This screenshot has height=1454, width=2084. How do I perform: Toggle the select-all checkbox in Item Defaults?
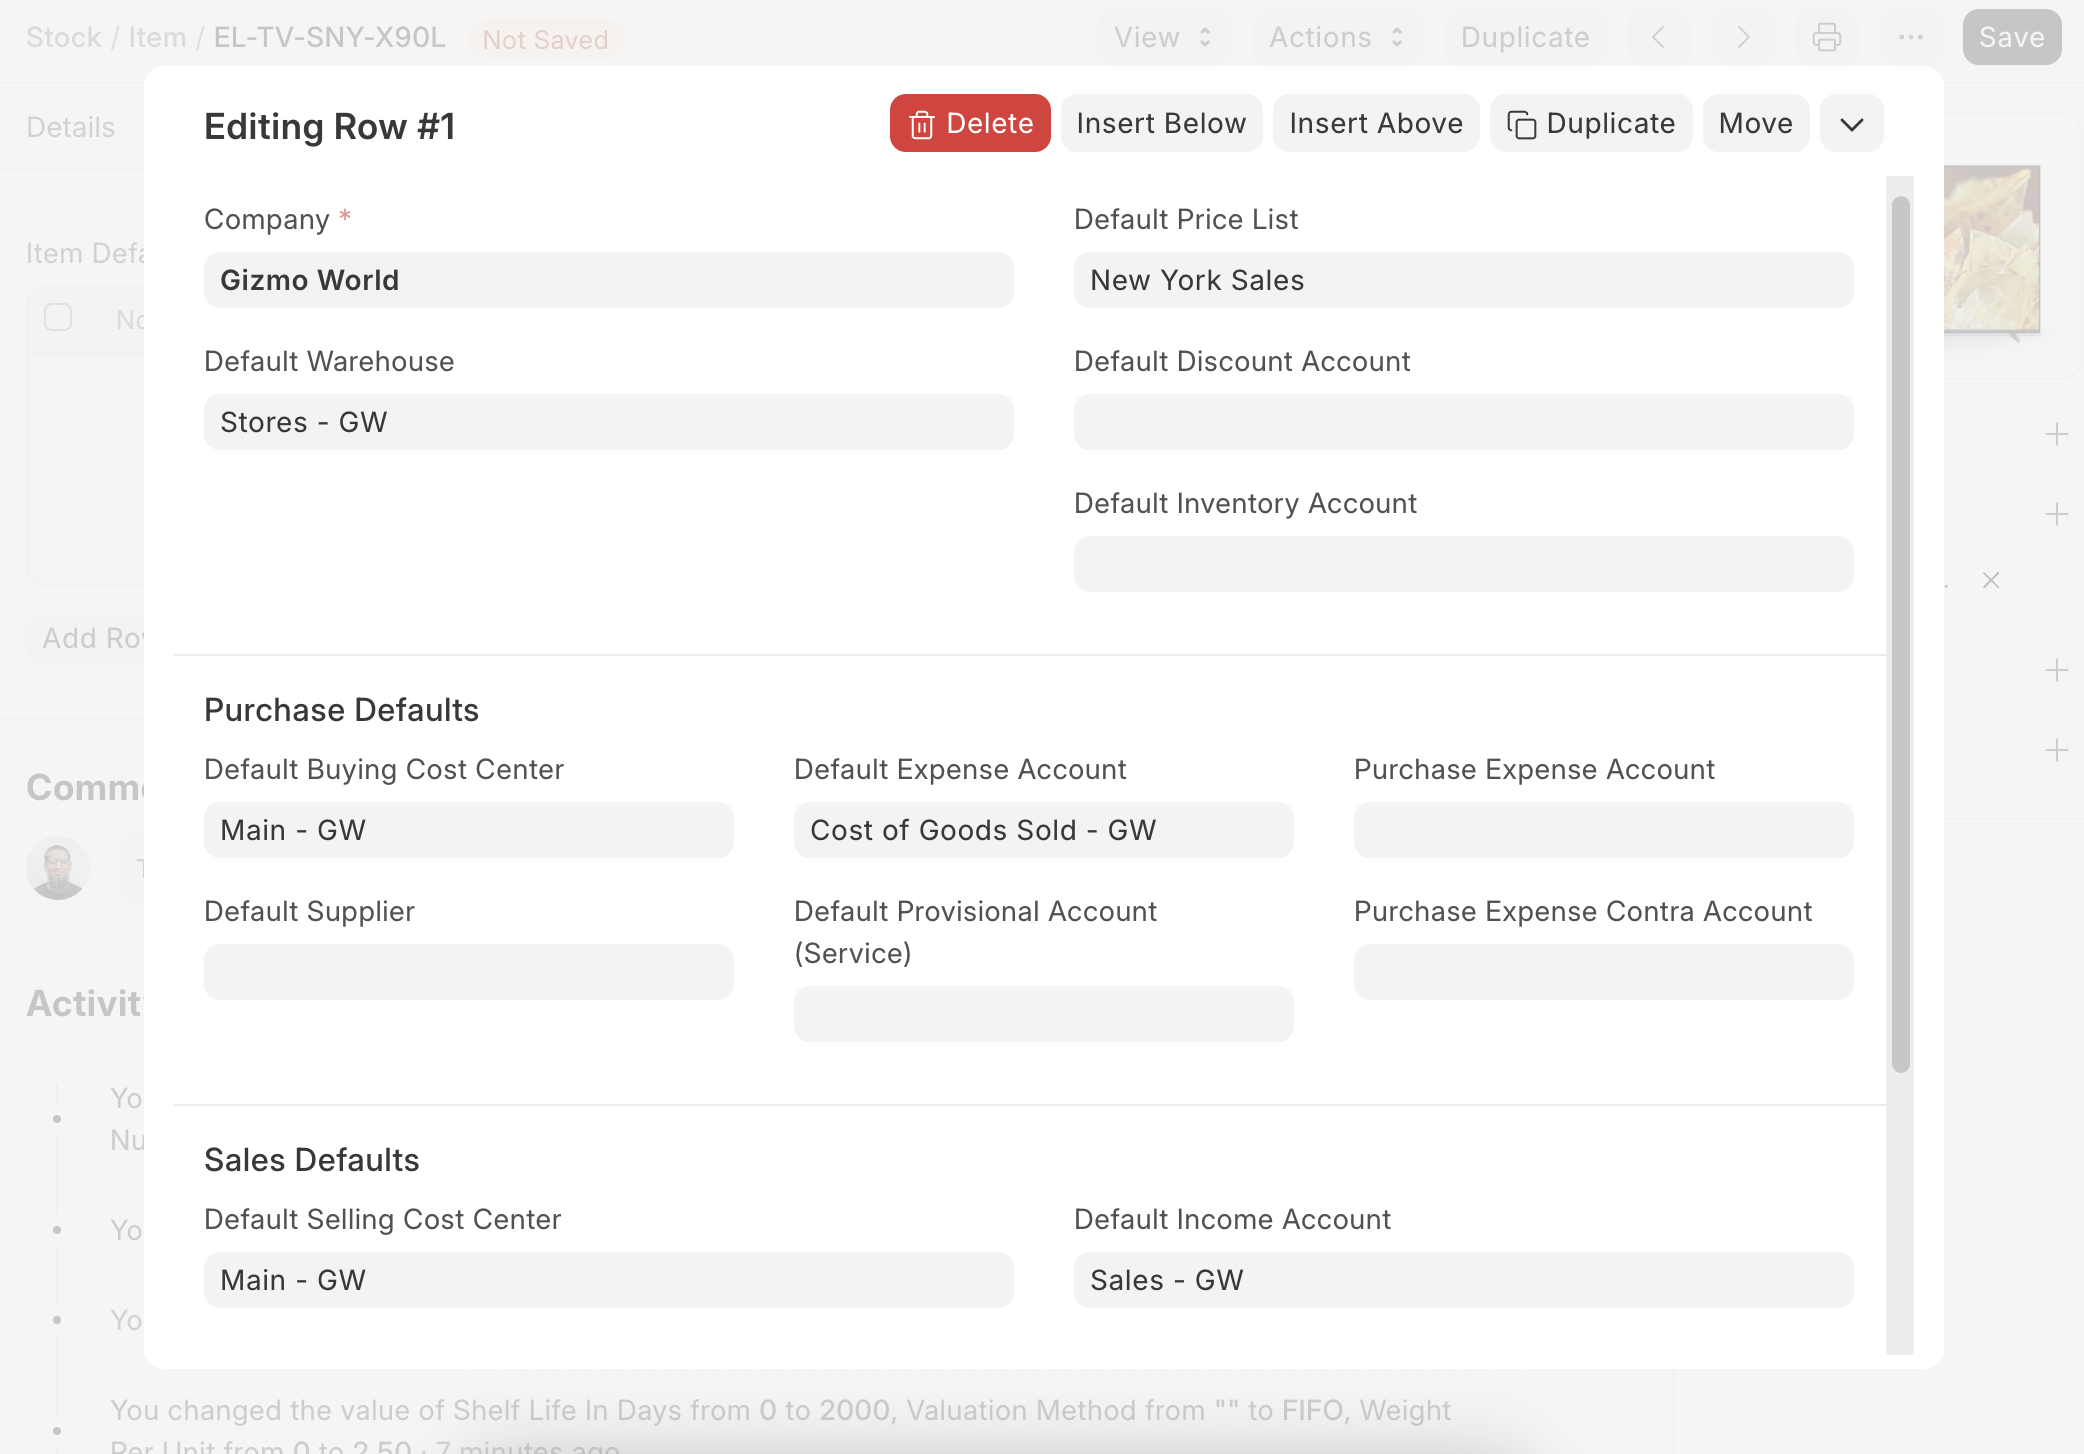pyautogui.click(x=58, y=318)
